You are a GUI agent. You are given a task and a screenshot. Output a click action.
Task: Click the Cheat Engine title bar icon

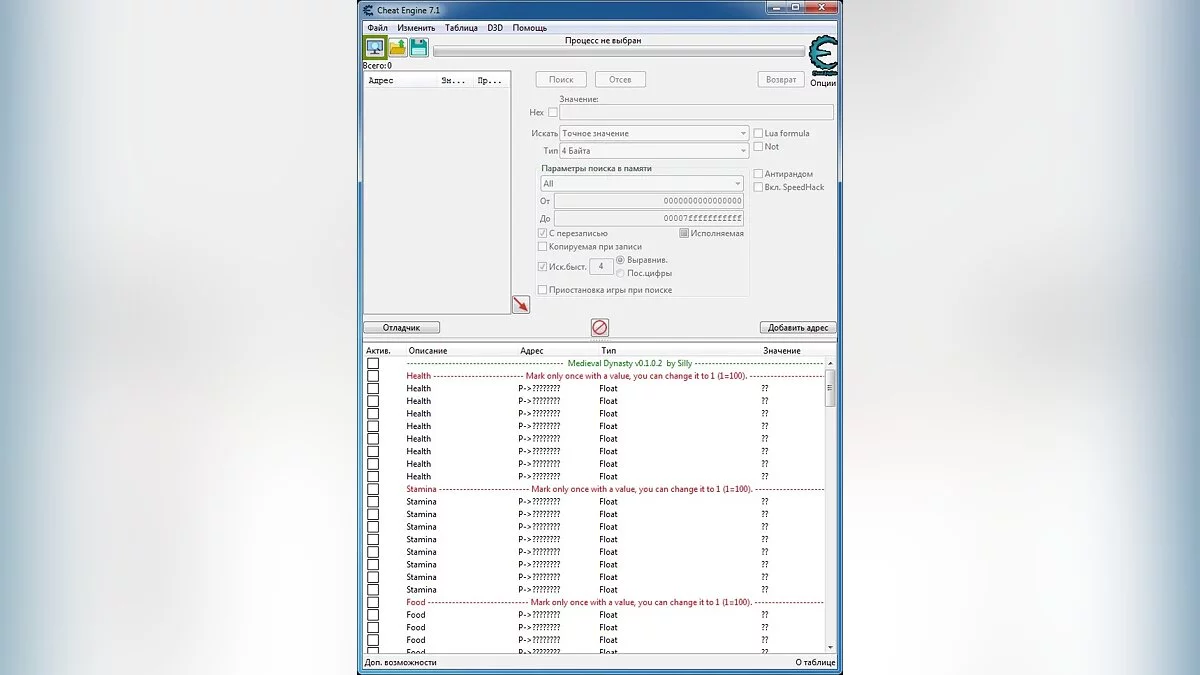pos(368,10)
